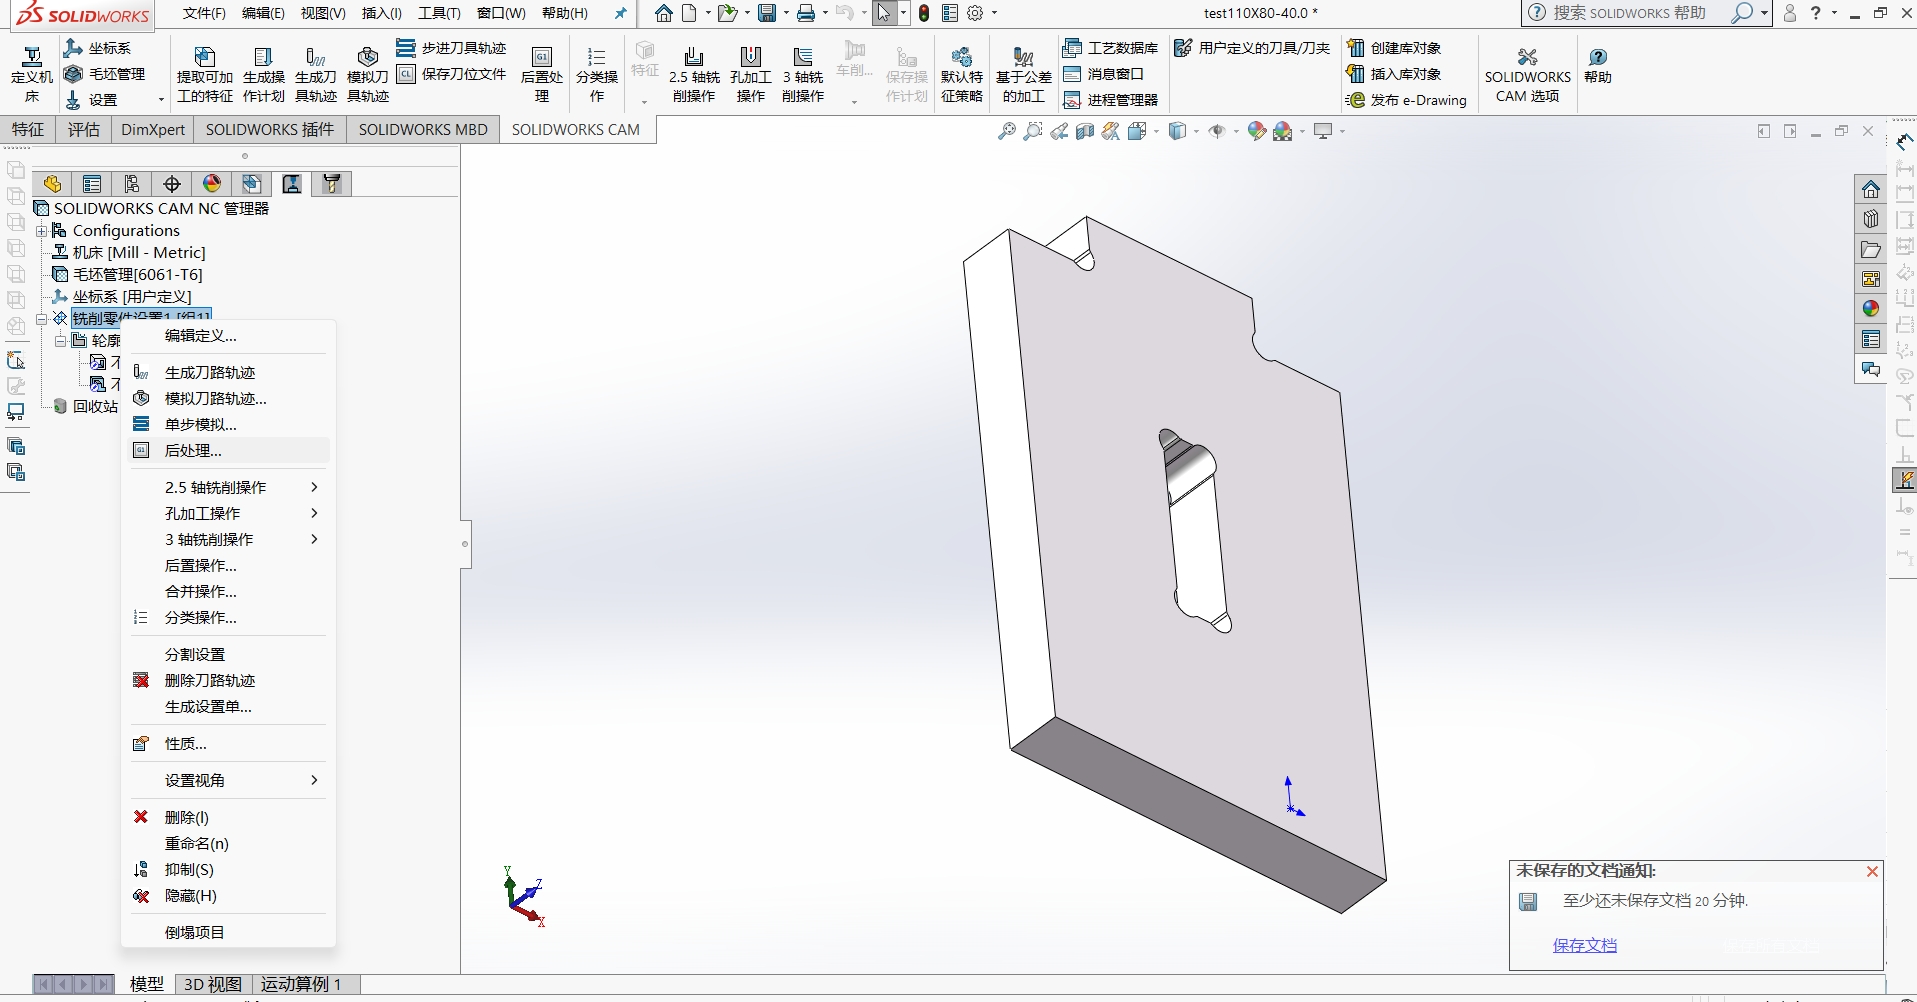Expand the Configurations tree node
The height and width of the screenshot is (1002, 1917).
coord(42,231)
